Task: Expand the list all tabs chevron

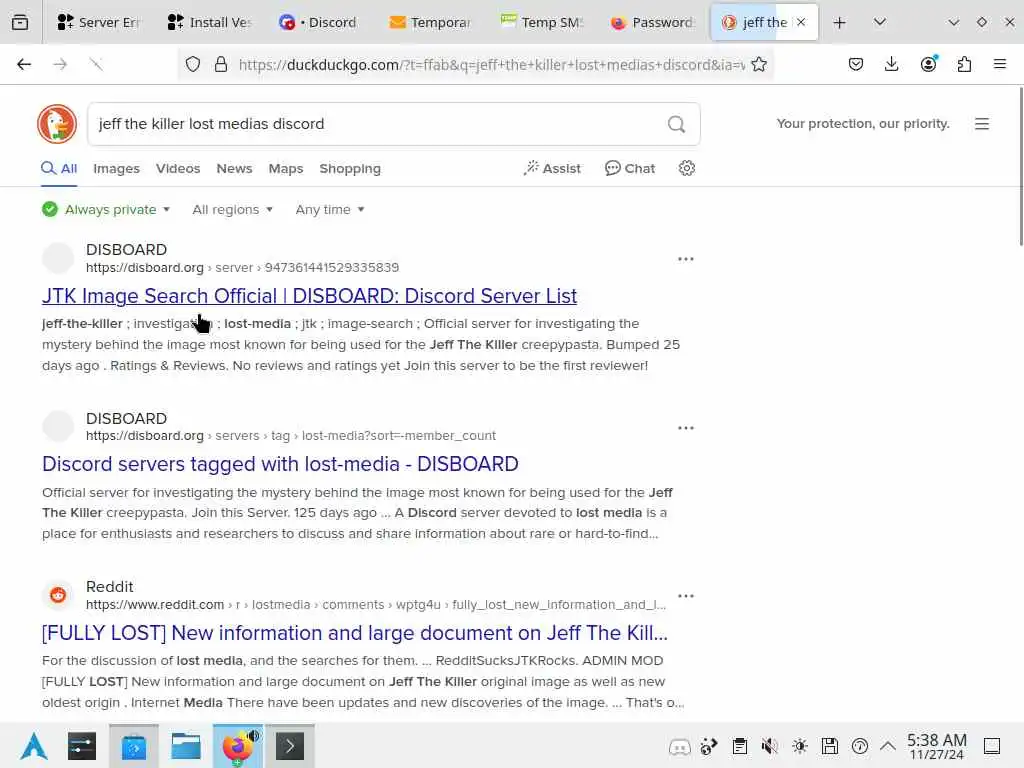Action: tap(880, 22)
